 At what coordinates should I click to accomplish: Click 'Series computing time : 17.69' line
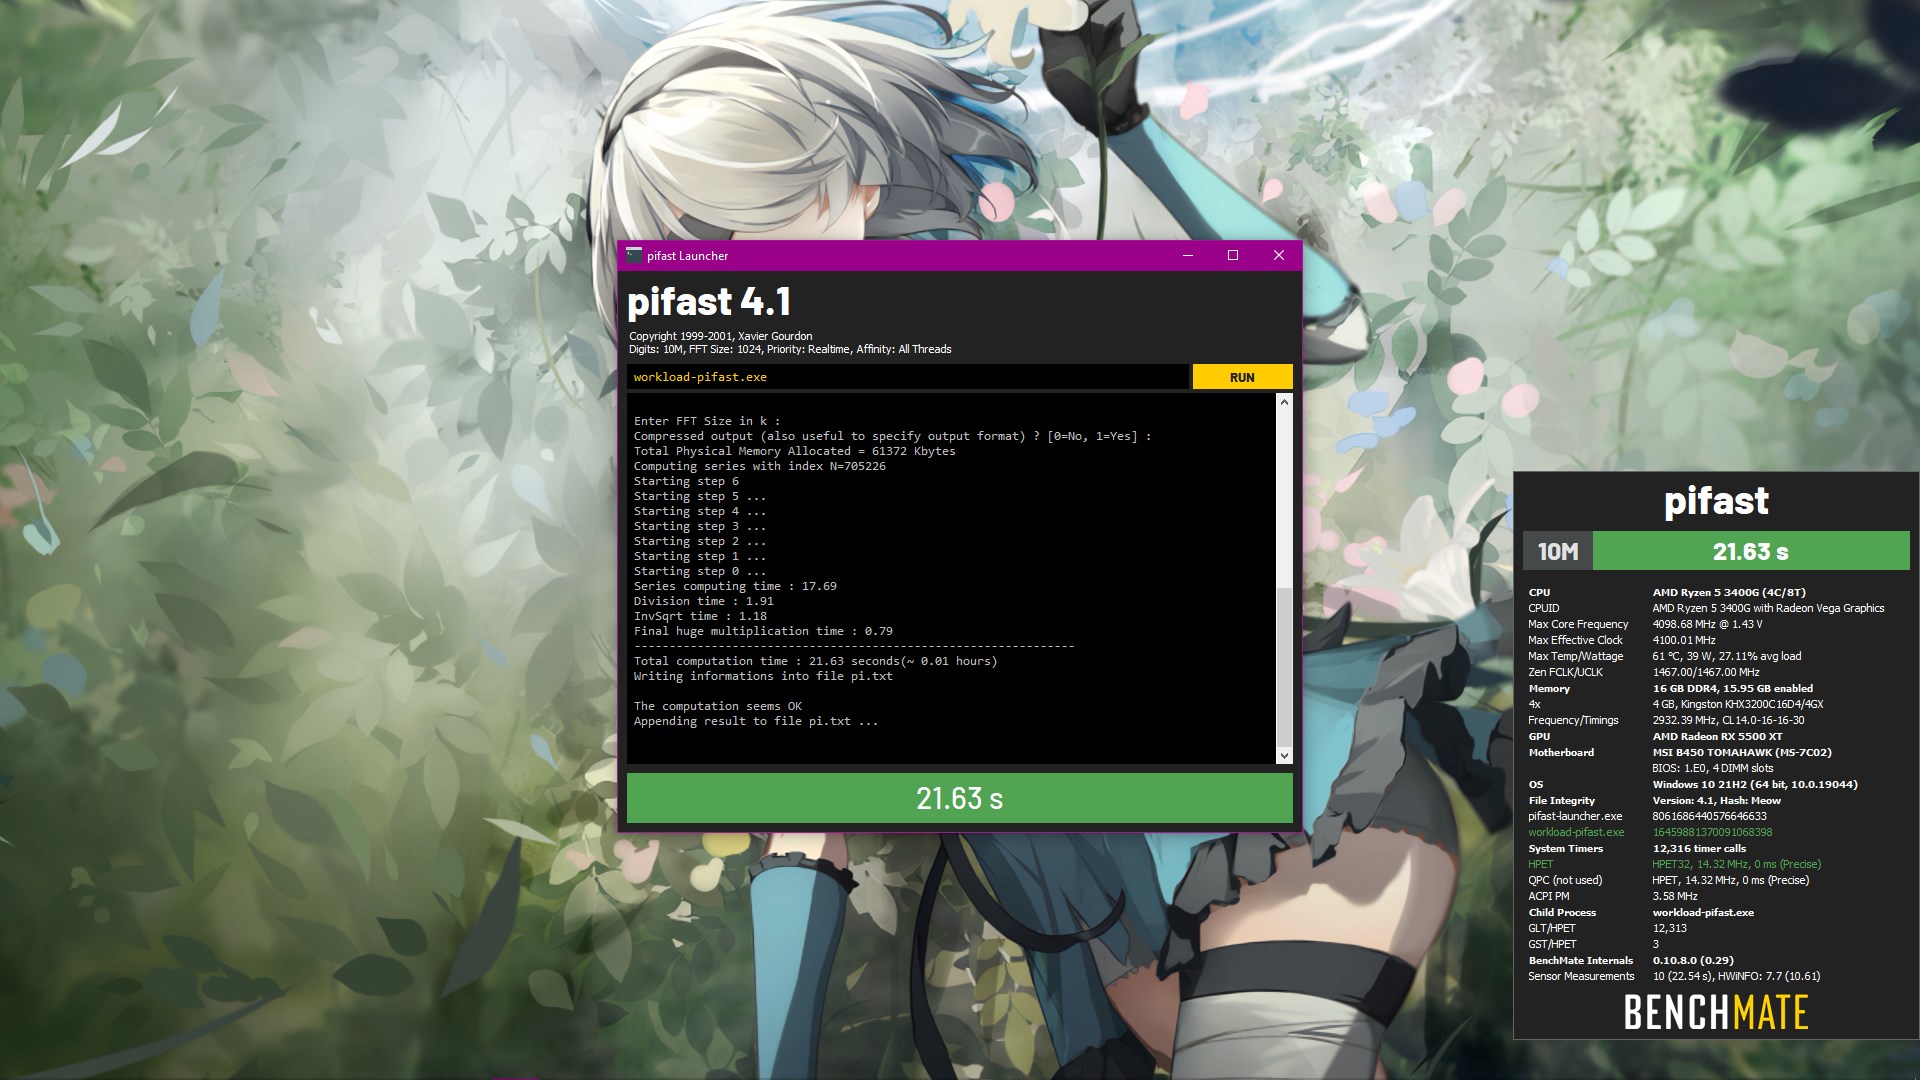pos(735,586)
